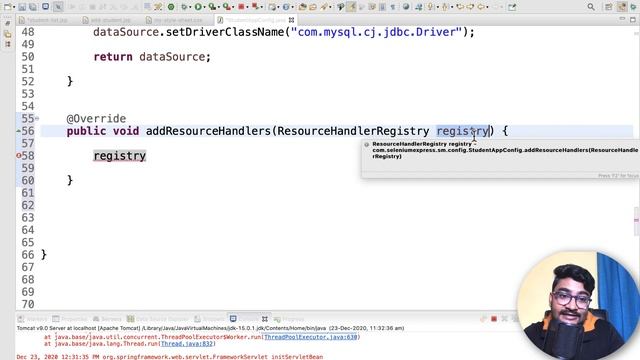Click the Debug bug icon
Screen dimensions: 640x360
point(184,7)
